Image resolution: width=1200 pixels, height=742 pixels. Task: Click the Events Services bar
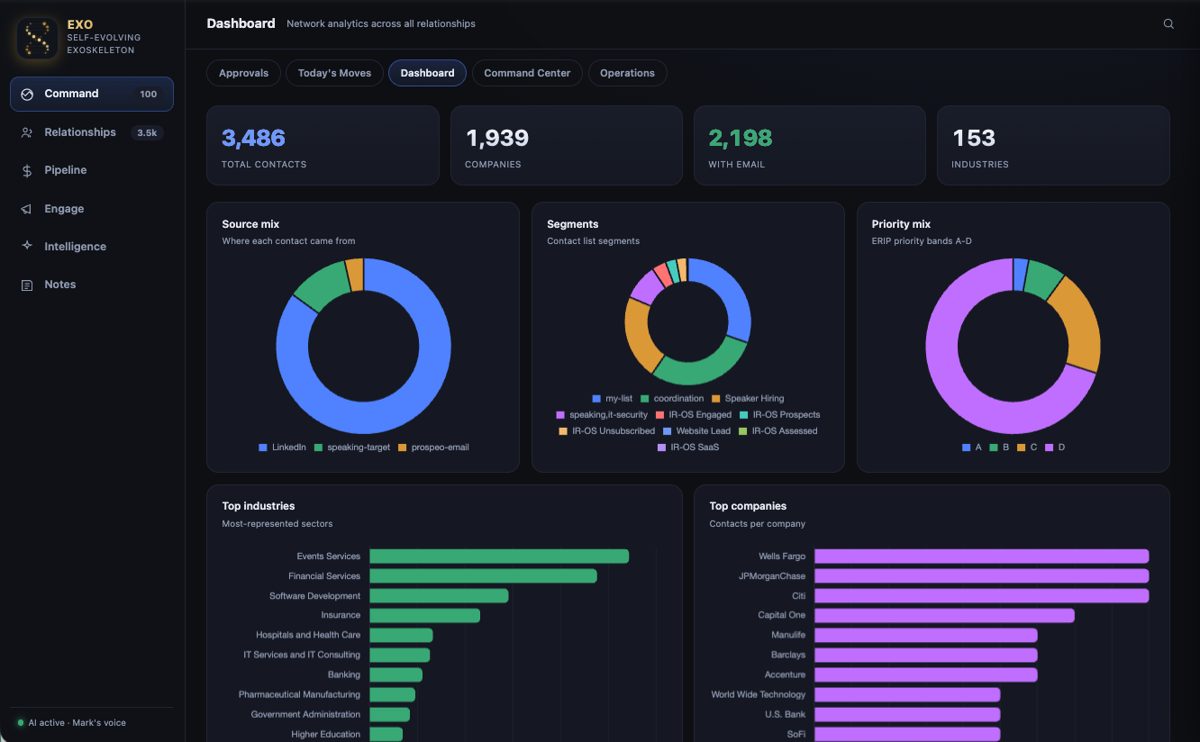coord(499,556)
